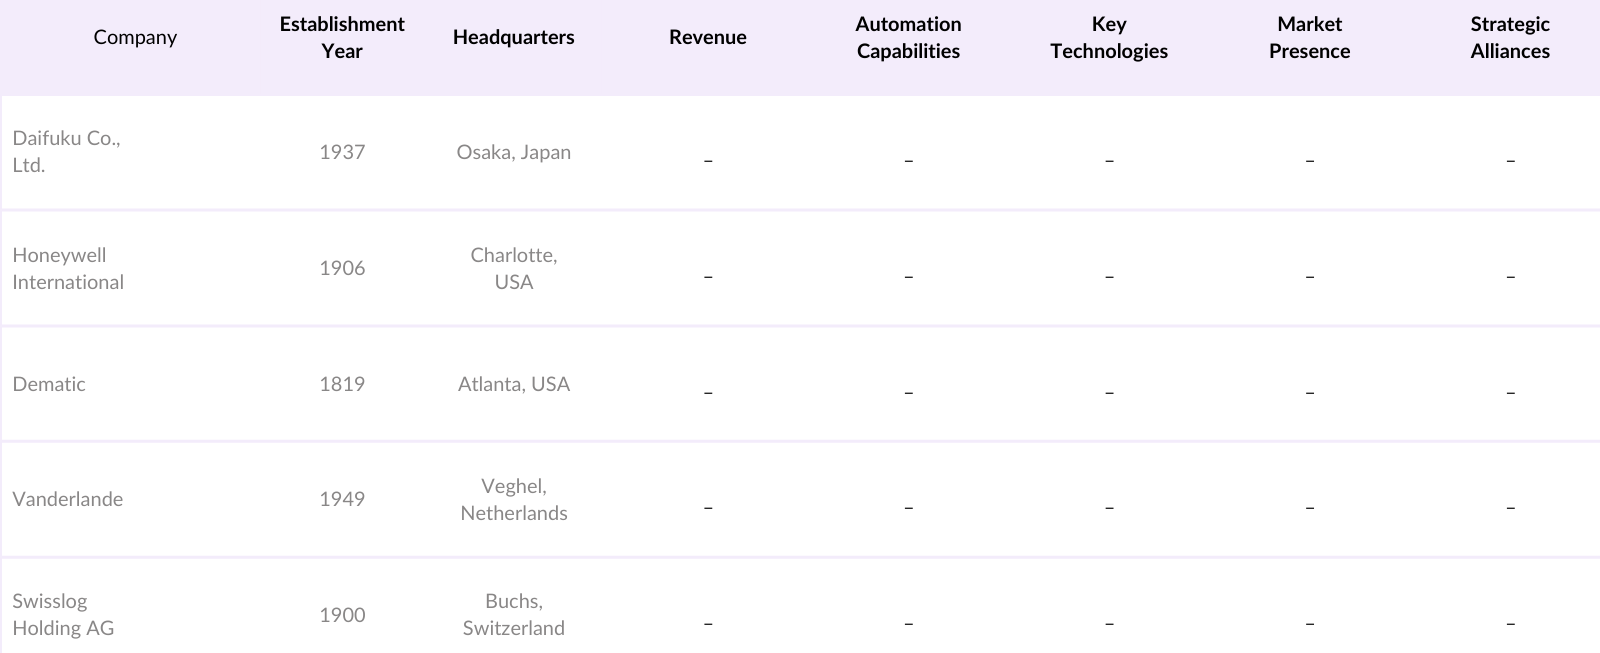Click the Swisslog Holding AG cell
1600x653 pixels.
(63, 614)
